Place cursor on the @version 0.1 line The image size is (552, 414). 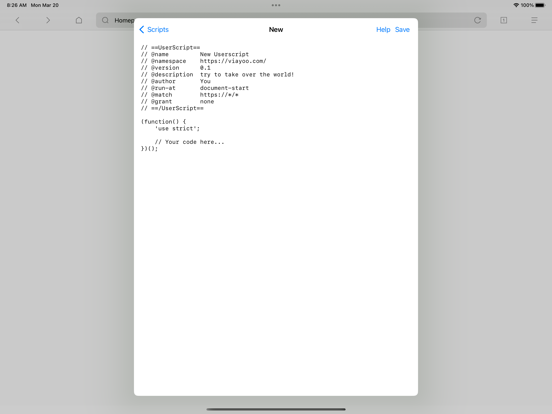[x=176, y=68]
